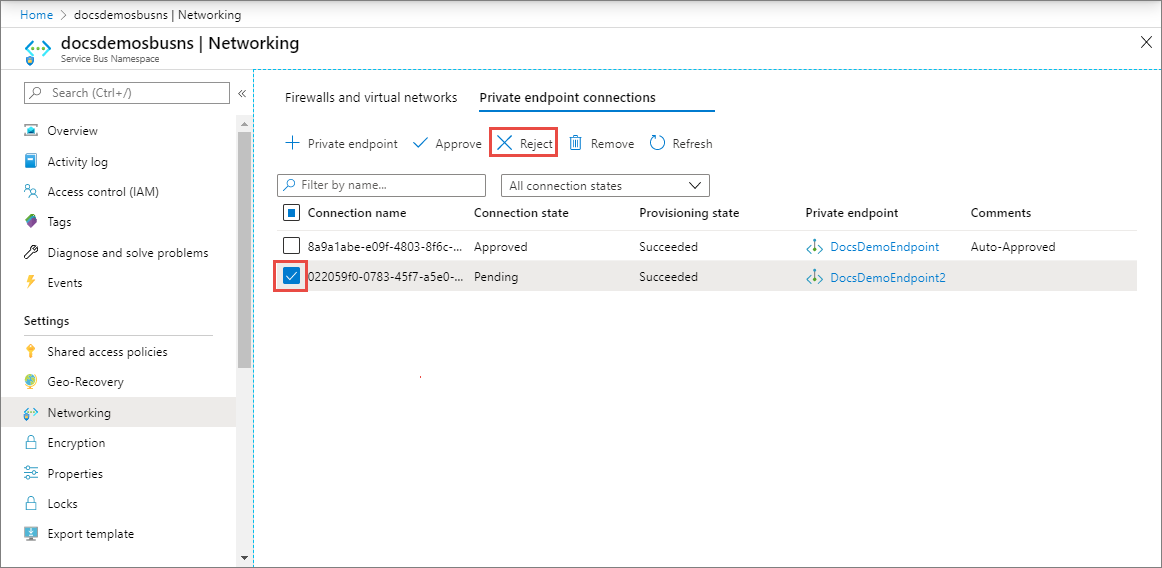Viewport: 1162px width, 568px height.
Task: Click the Tags icon in sidebar
Action: point(30,222)
